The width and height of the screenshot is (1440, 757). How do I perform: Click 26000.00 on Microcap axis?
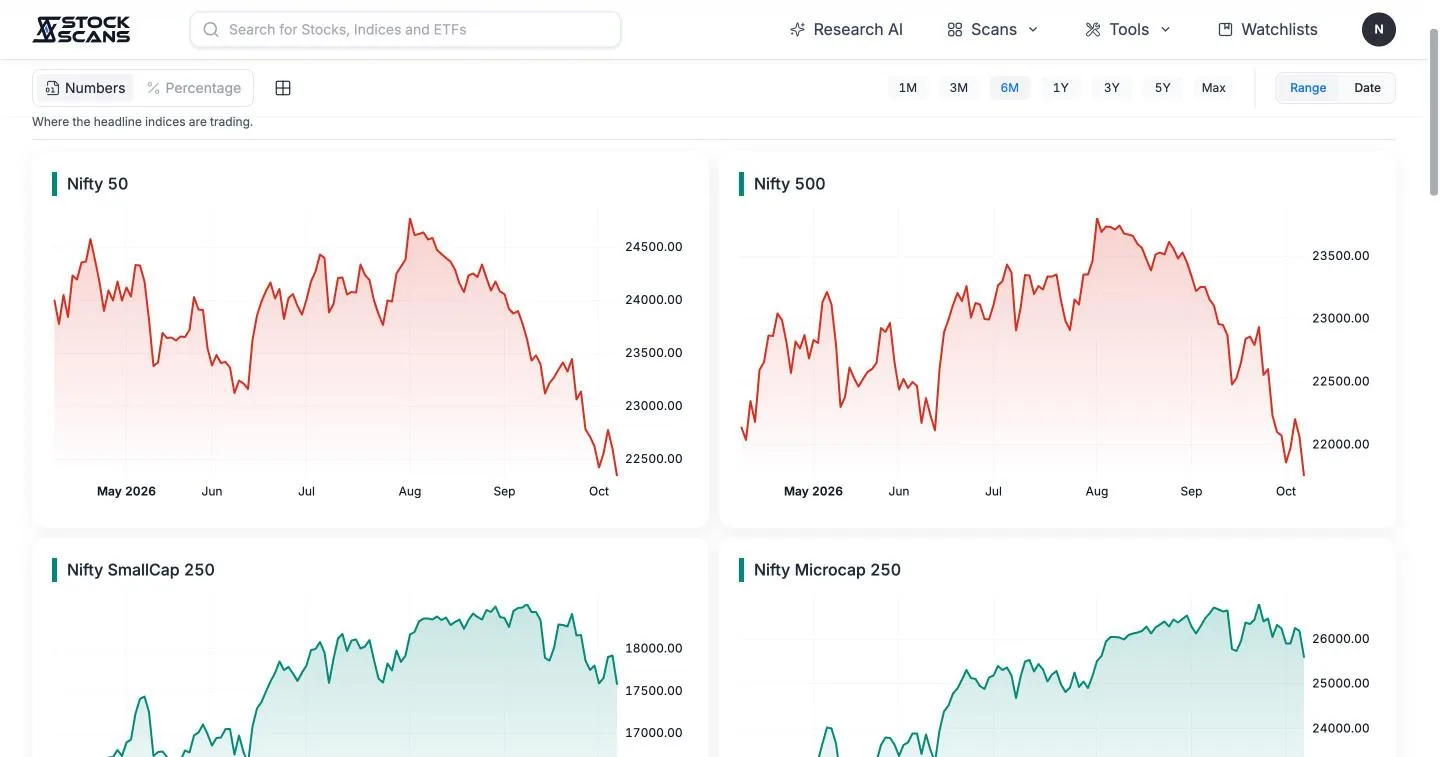pos(1340,639)
